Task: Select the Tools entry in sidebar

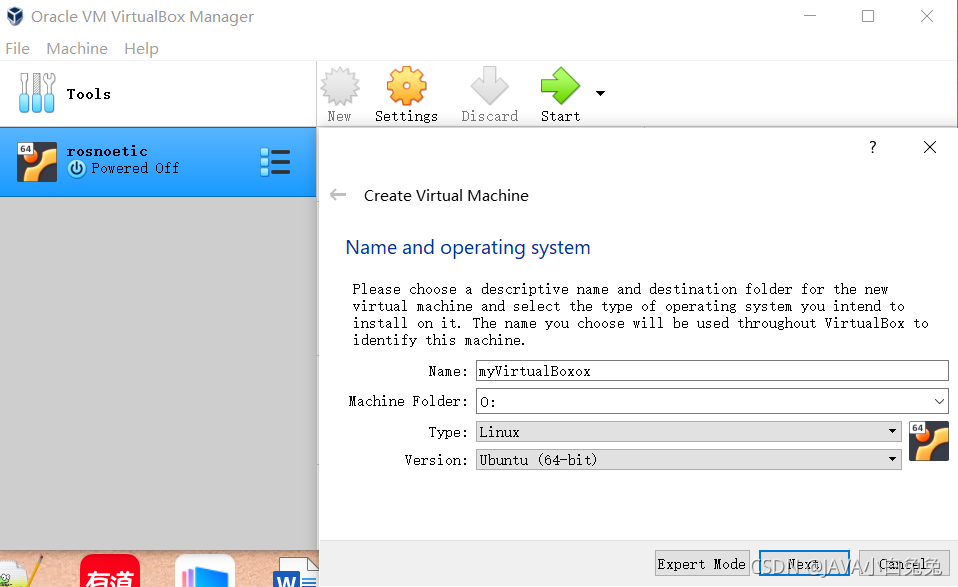Action: [158, 94]
